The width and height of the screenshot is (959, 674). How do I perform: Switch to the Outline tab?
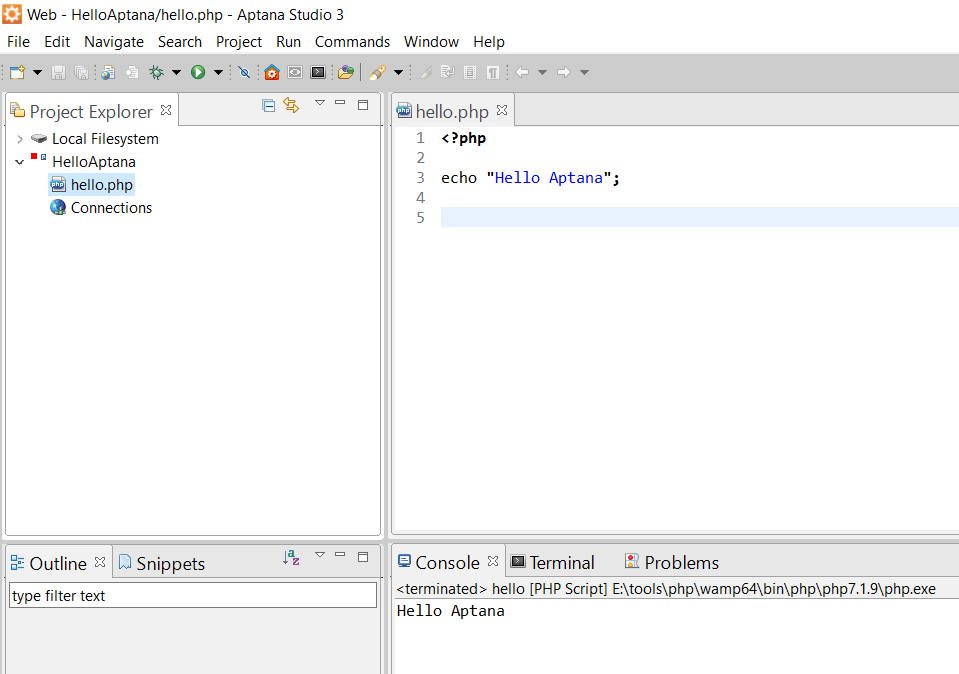pos(57,563)
